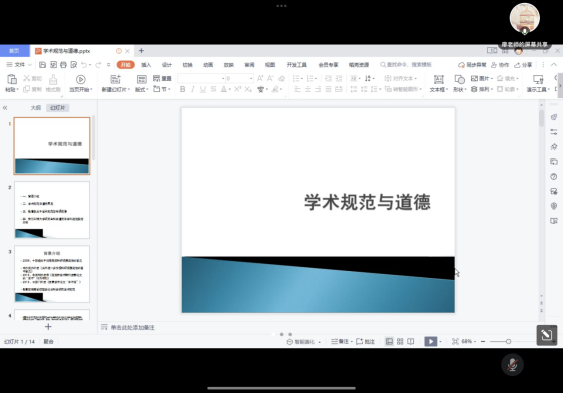Click the text box tool icon

[438, 79]
